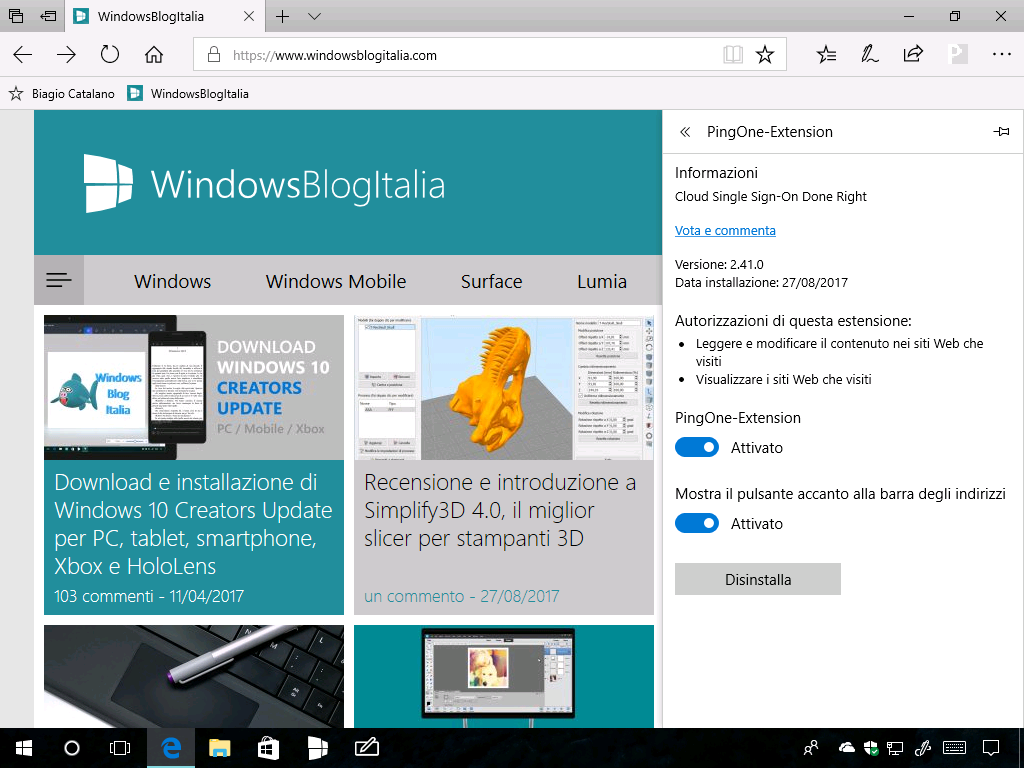Screen dimensions: 1024x768
Task: Open OneDrive cloud tray icon
Action: 846,748
